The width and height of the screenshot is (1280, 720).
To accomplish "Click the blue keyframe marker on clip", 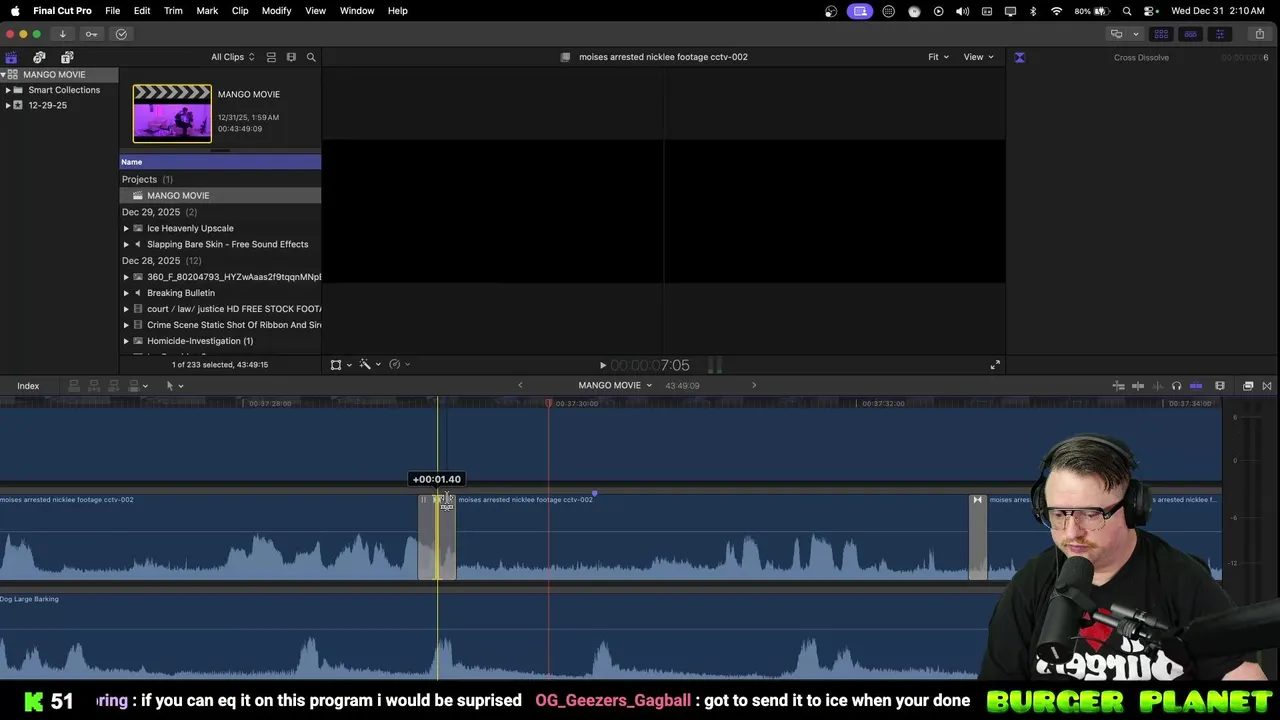I will [594, 494].
